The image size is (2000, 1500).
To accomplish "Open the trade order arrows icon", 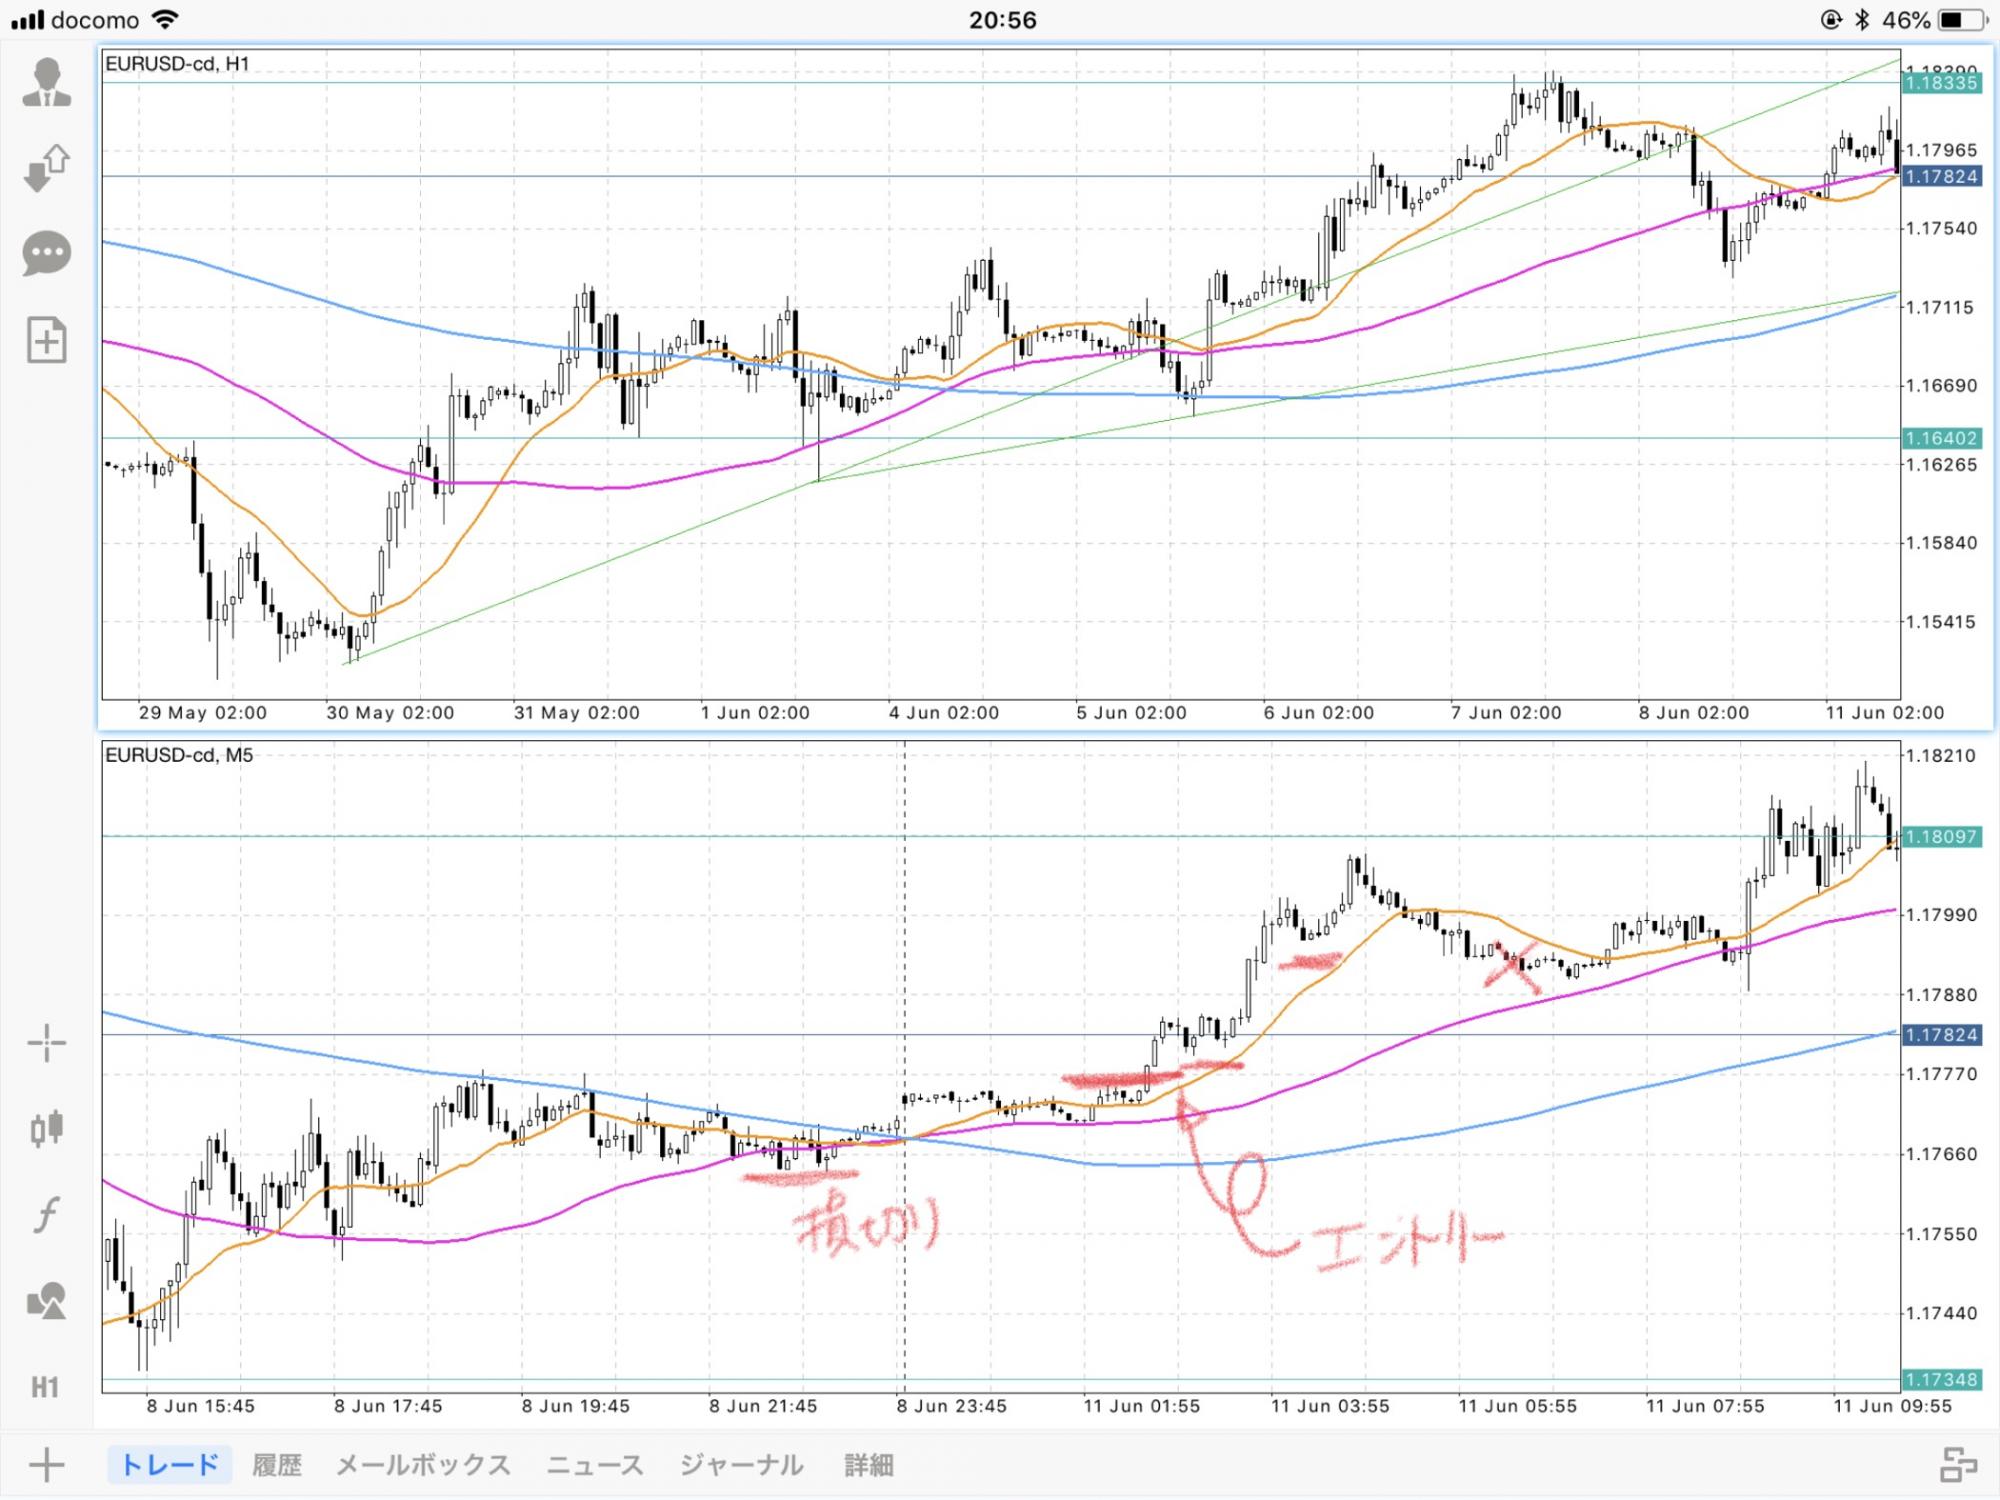I will pyautogui.click(x=46, y=168).
